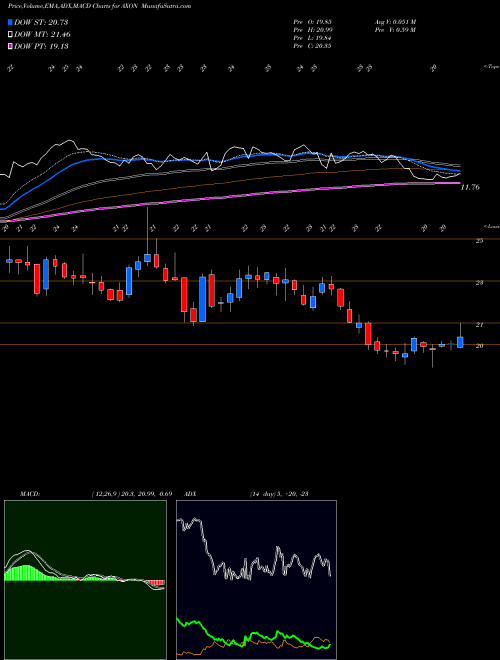The height and width of the screenshot is (660, 500).
Task: Click the green MACD histogram chart panel
Action: pos(85,580)
